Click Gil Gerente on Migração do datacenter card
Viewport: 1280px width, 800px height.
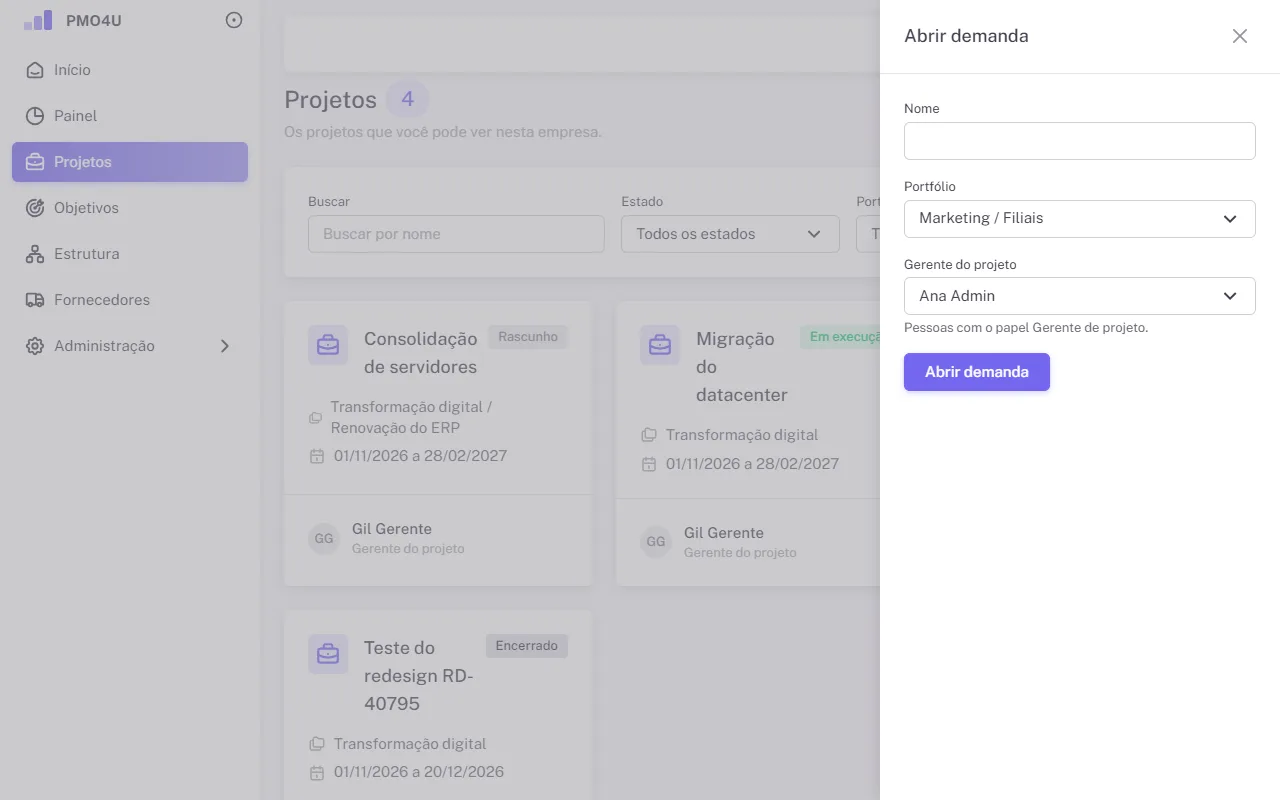724,533
